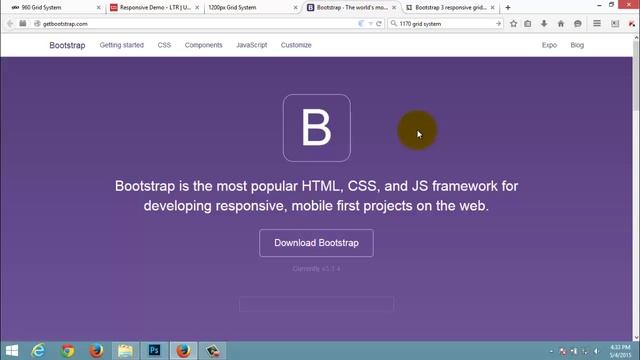
Task: Bookmark this page with the star icon
Action: point(513,24)
